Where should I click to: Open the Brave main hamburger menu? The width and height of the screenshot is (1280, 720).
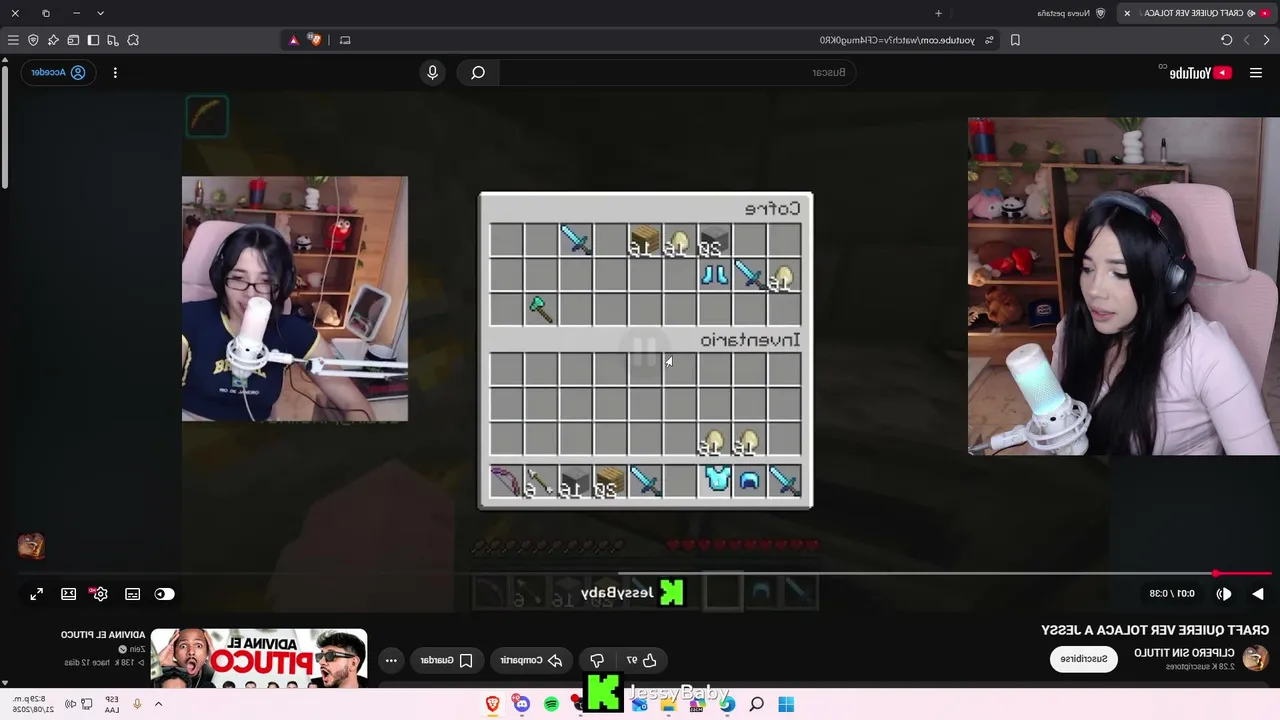pos(13,40)
